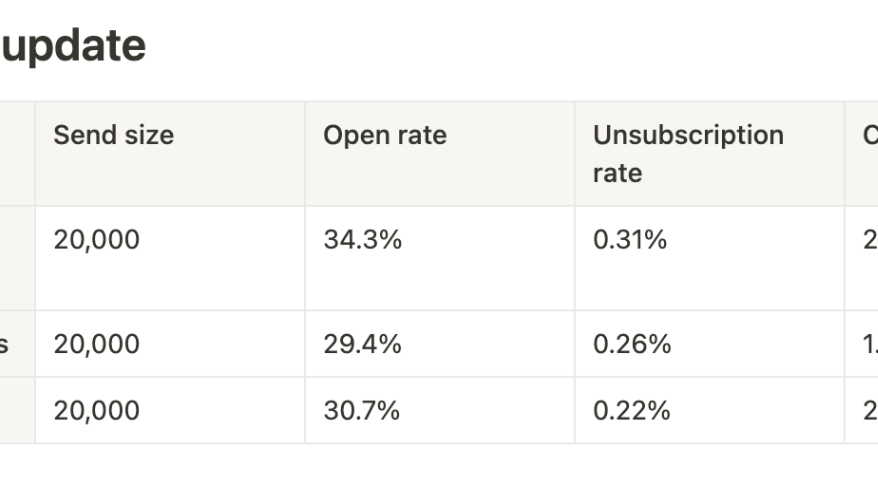This screenshot has height=494, width=878.
Task: Select the 34.3% open rate cell
Action: 439,258
